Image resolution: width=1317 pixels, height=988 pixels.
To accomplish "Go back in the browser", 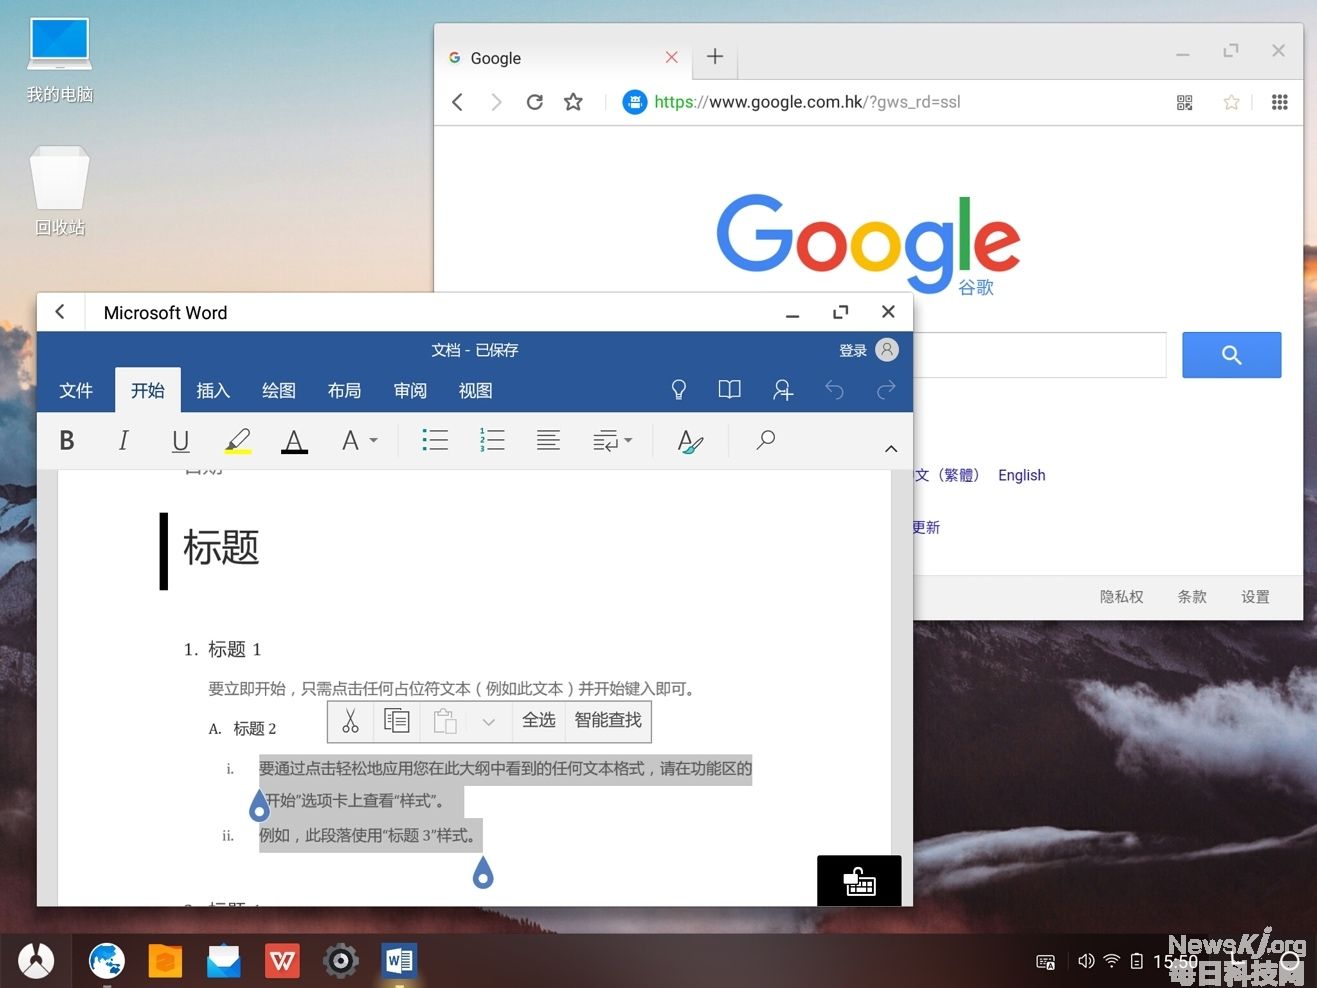I will click(x=458, y=102).
